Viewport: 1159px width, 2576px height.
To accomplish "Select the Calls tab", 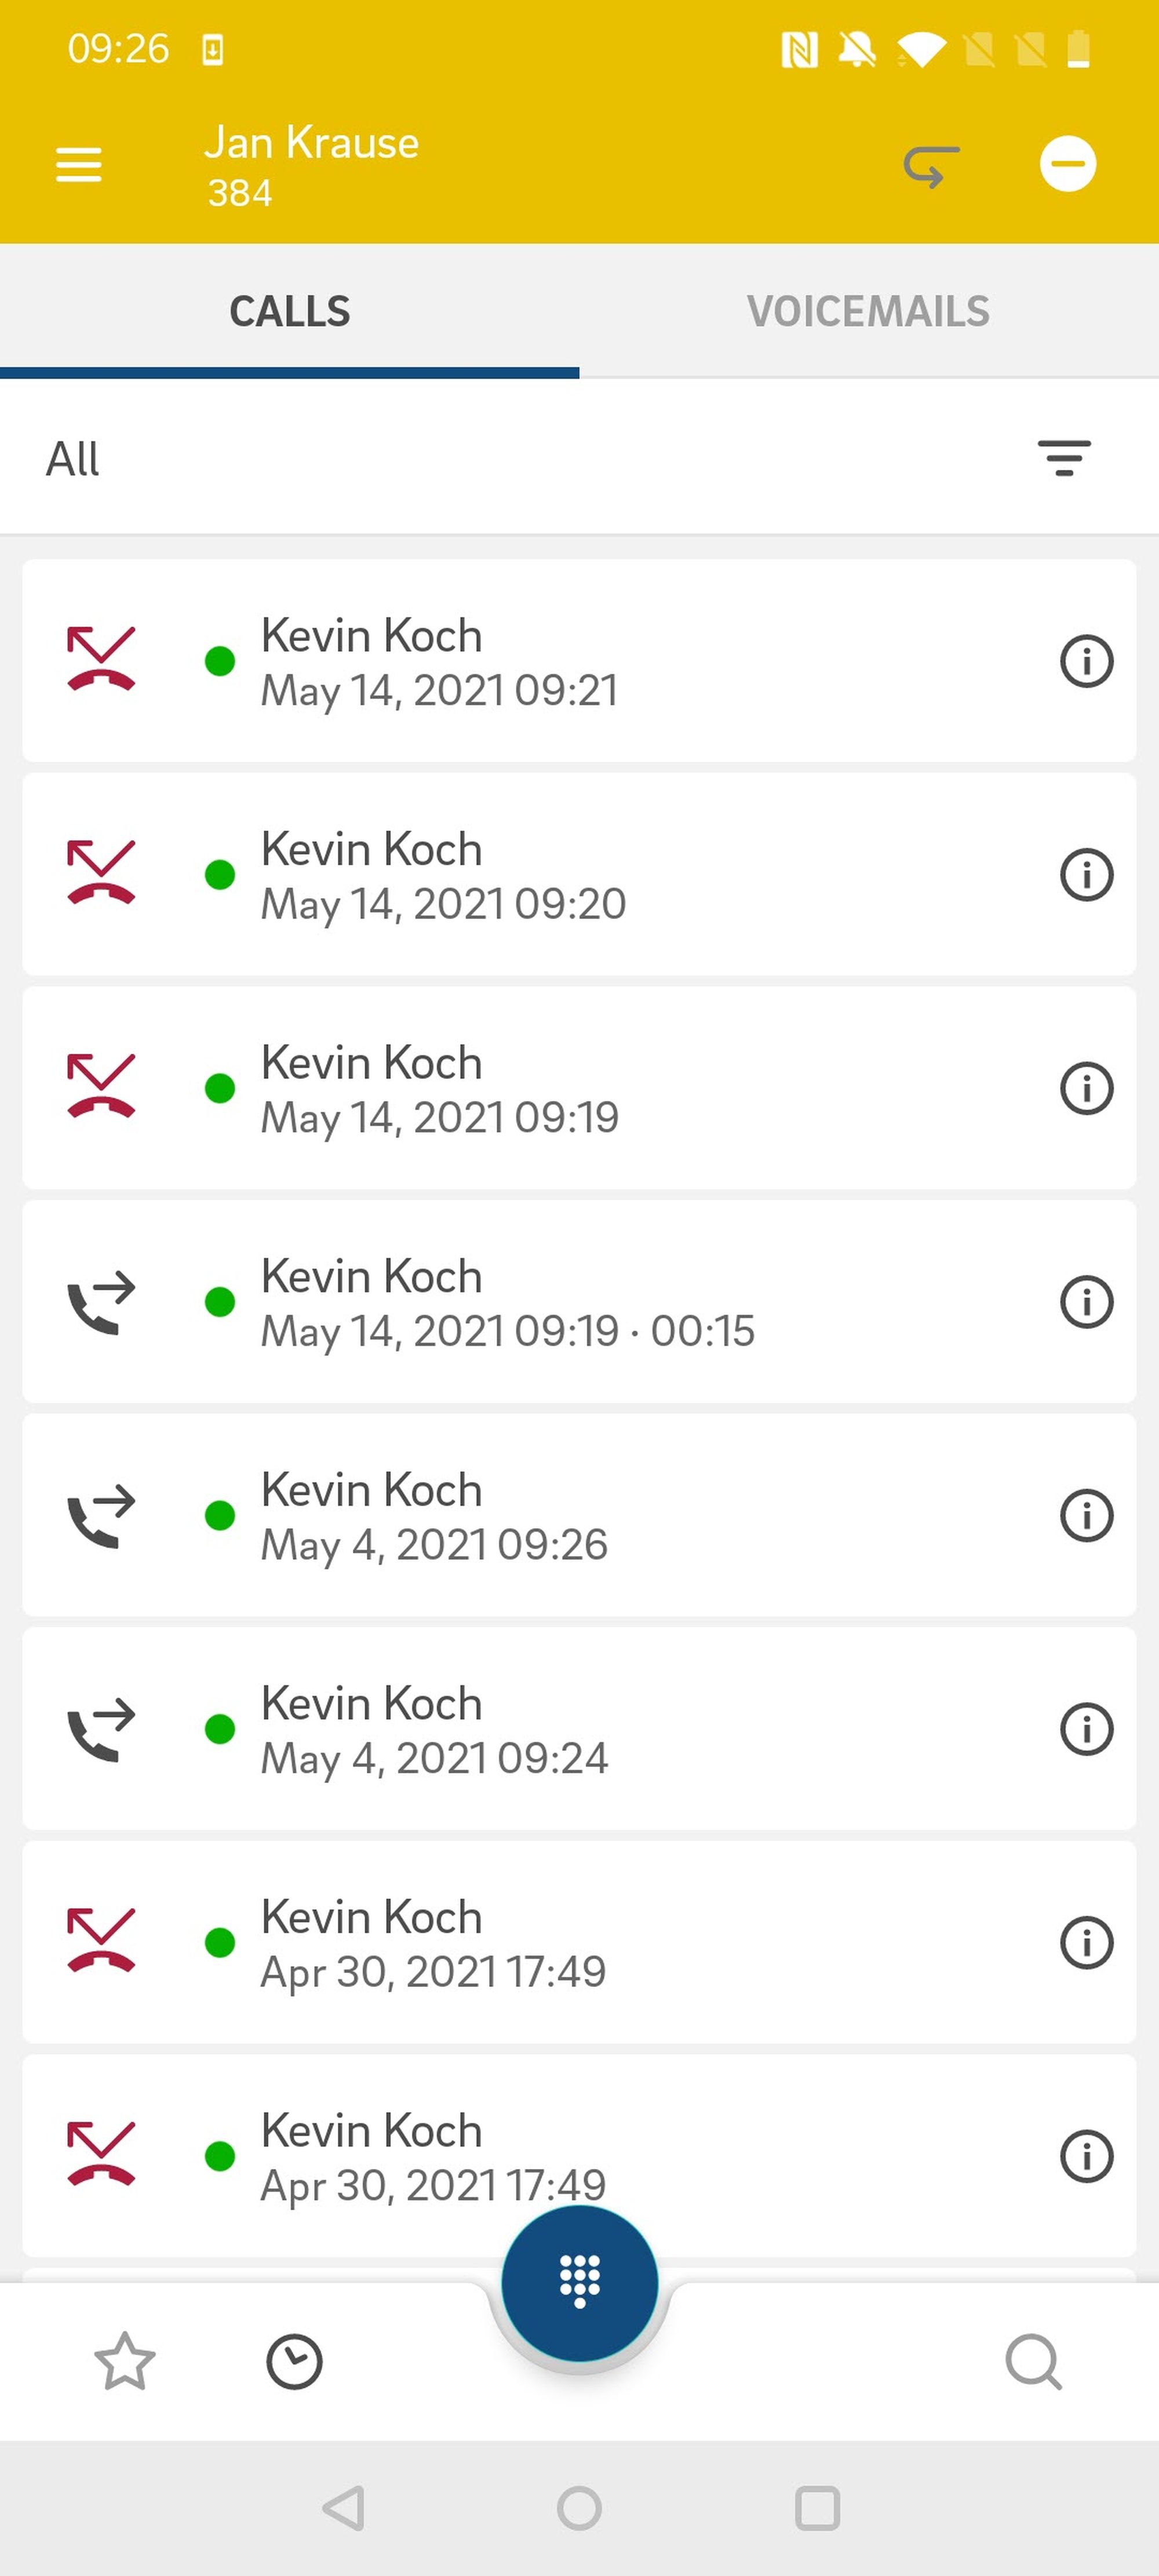I will tap(290, 312).
